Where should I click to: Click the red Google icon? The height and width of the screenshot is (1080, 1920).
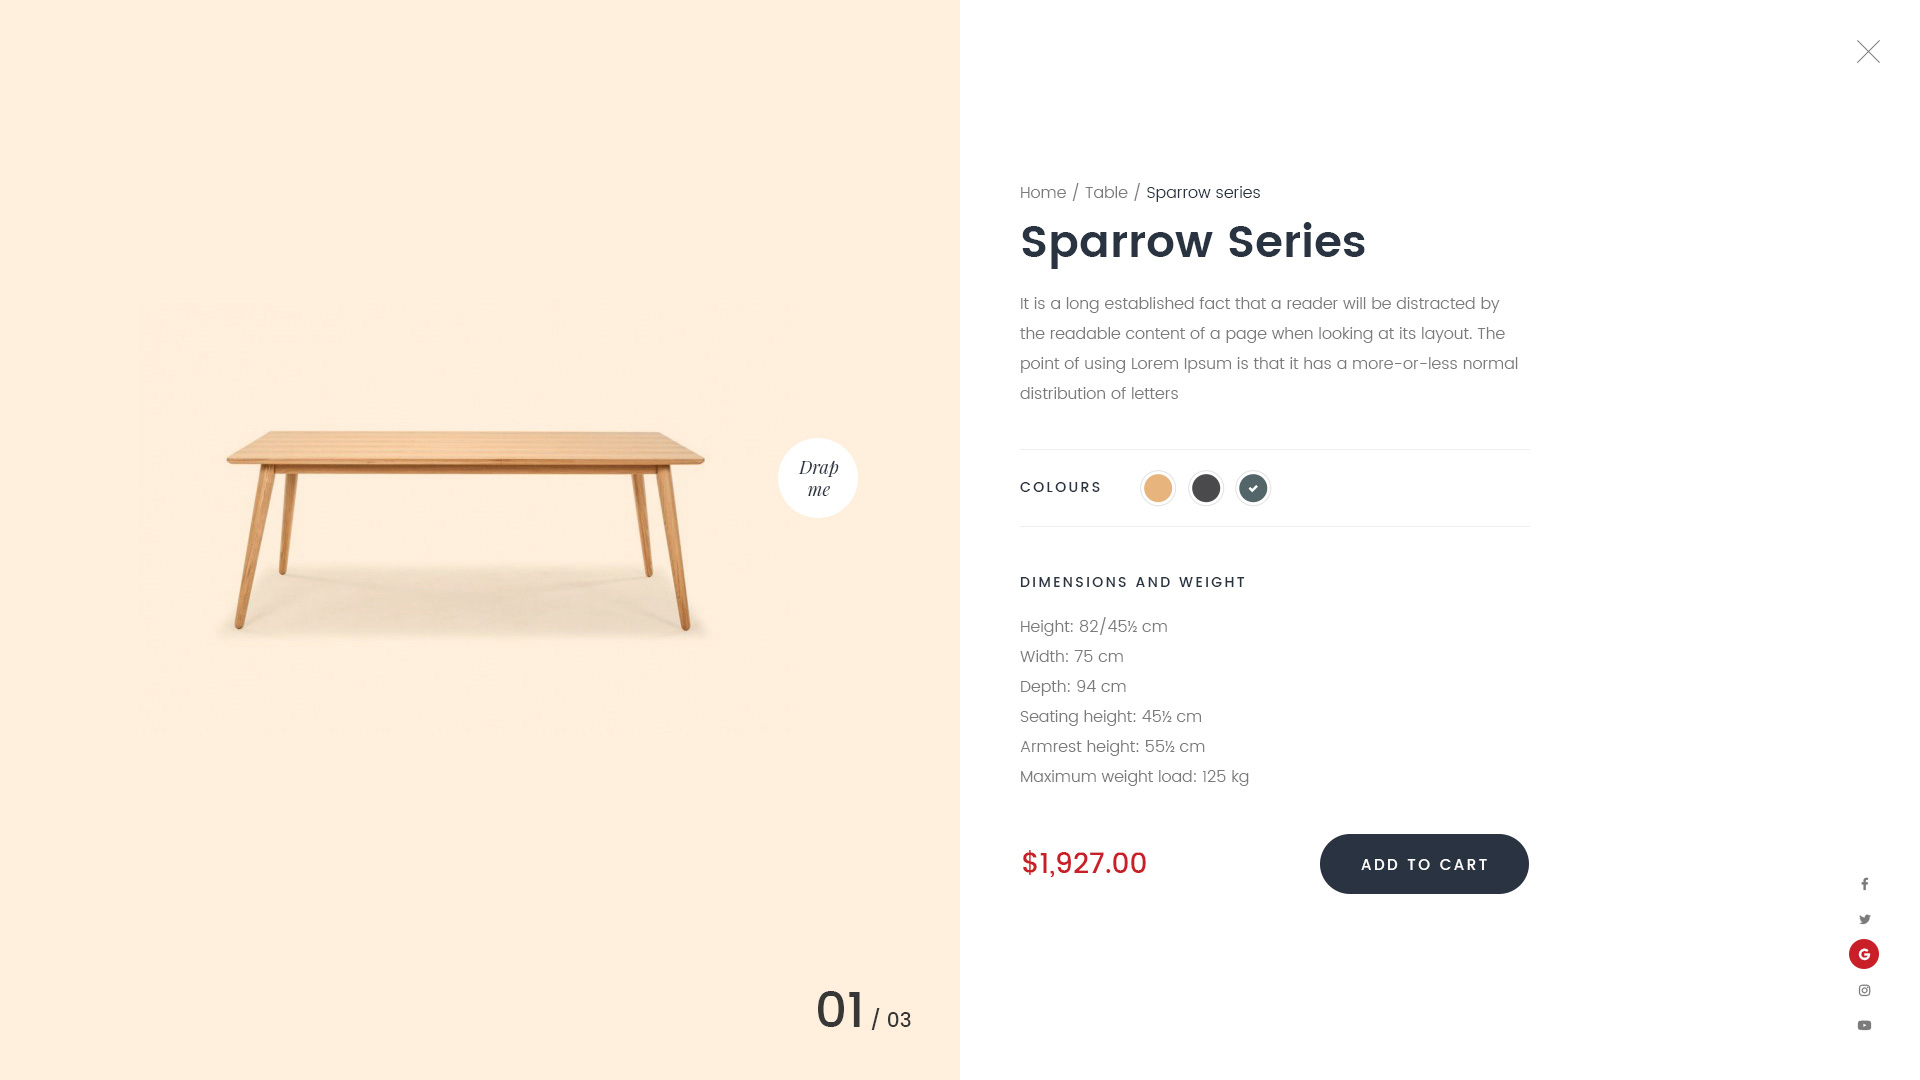(1864, 954)
